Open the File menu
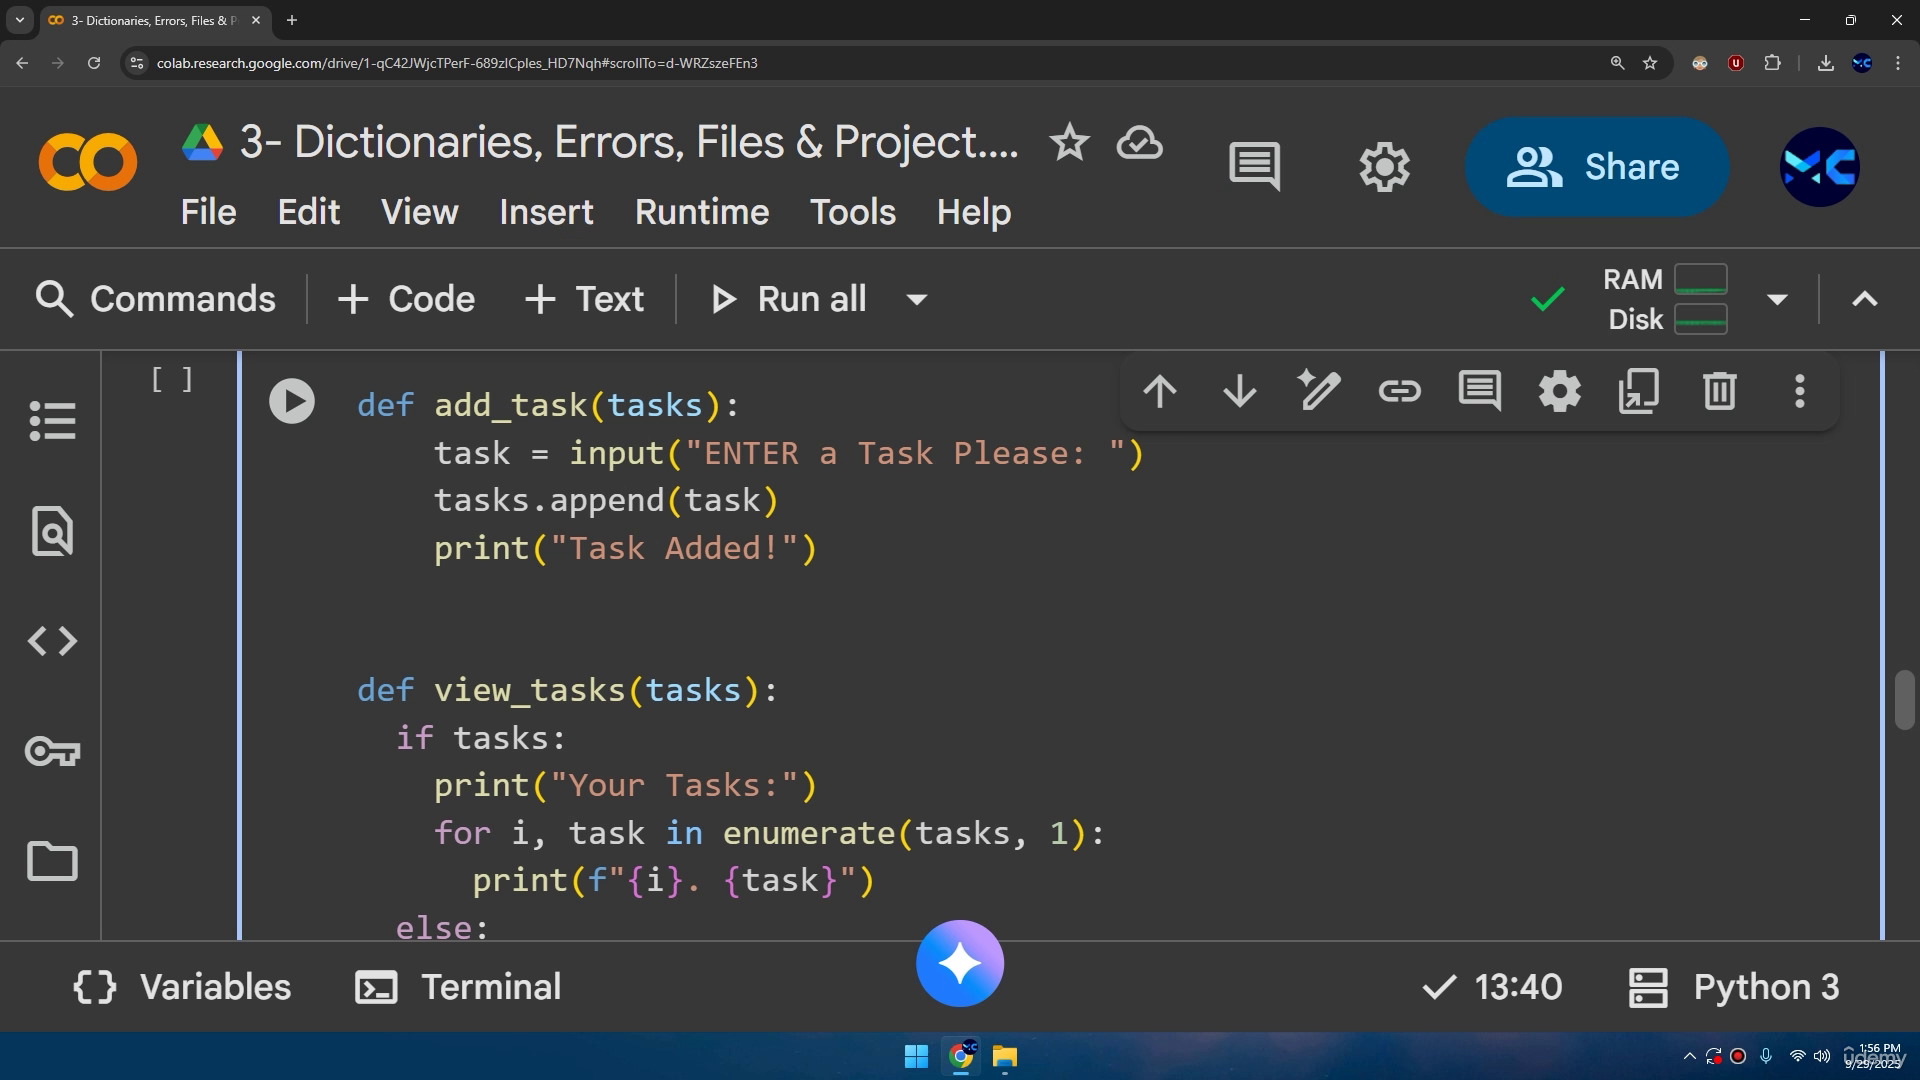The image size is (1920, 1080). [x=208, y=212]
